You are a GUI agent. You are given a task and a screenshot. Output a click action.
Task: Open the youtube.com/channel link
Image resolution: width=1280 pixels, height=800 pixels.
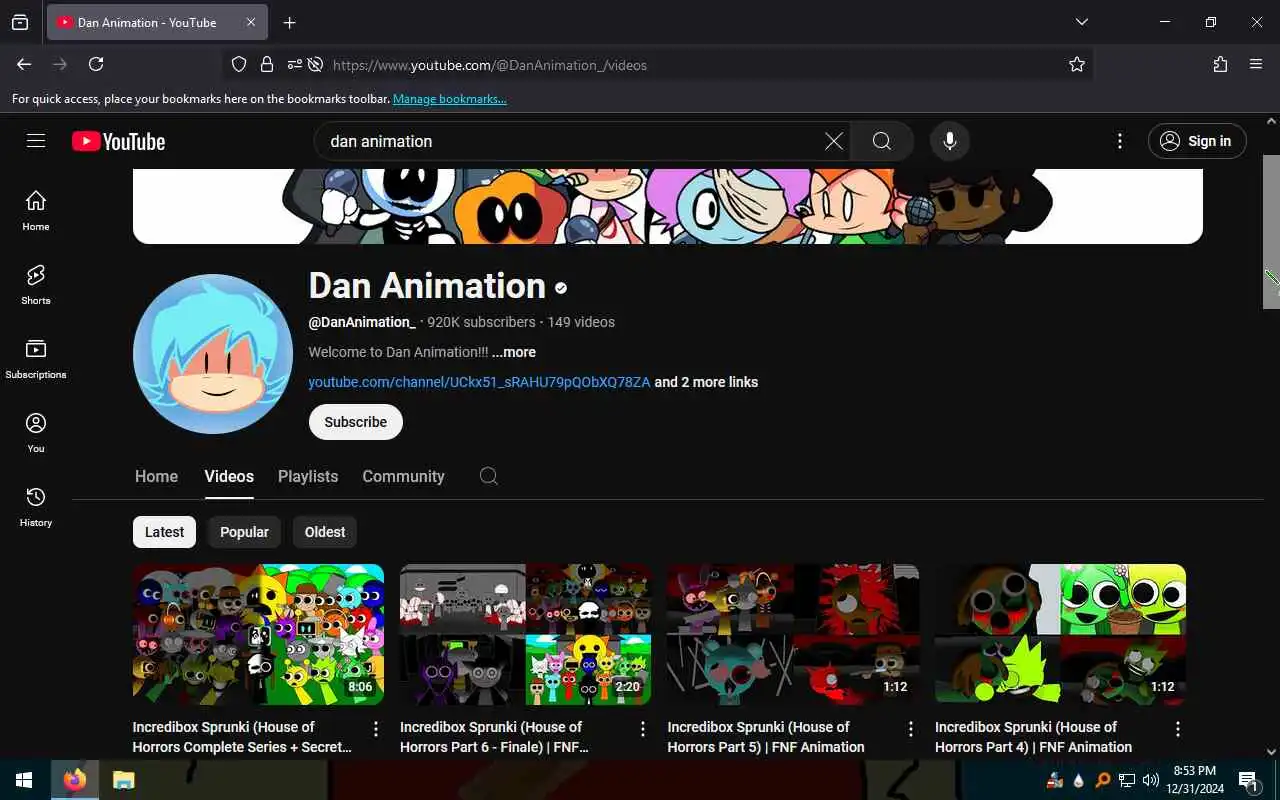(x=479, y=382)
